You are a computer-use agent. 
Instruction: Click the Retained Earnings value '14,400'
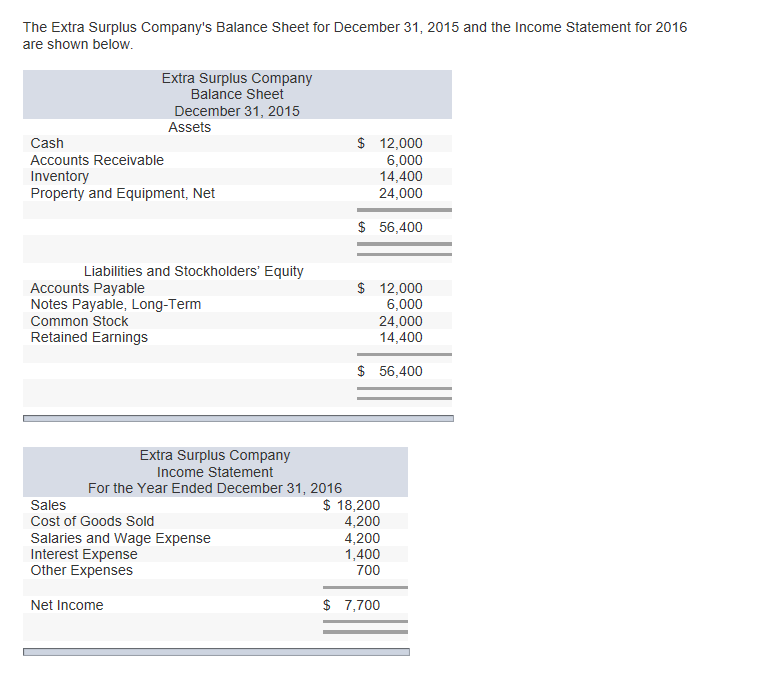401,337
